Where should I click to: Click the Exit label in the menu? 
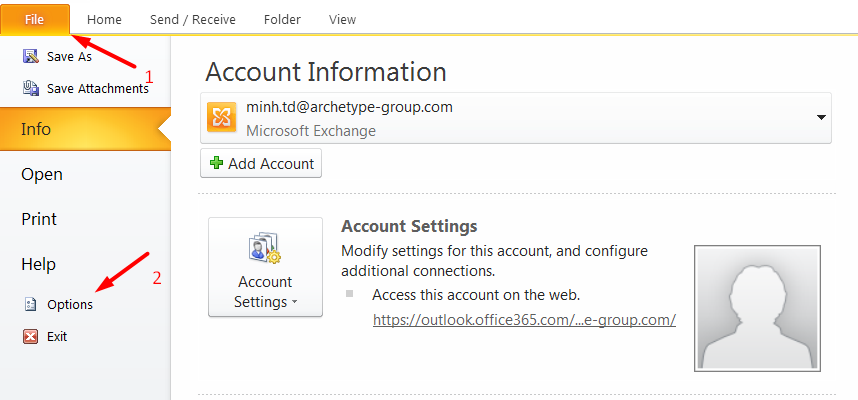pos(57,337)
